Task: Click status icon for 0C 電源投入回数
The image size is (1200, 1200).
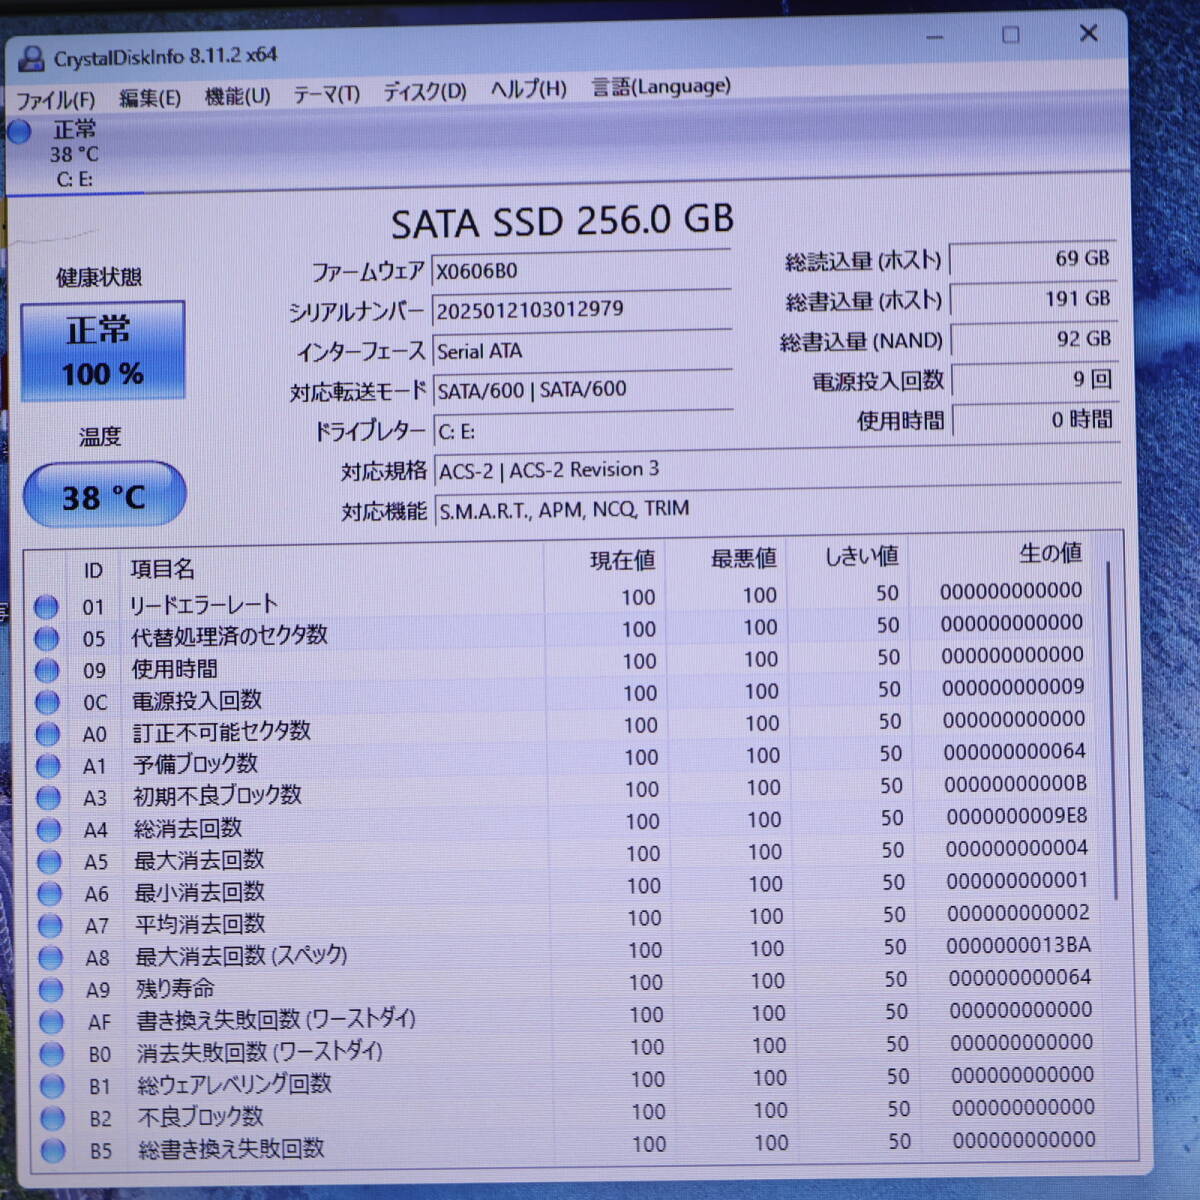Action: (47, 702)
